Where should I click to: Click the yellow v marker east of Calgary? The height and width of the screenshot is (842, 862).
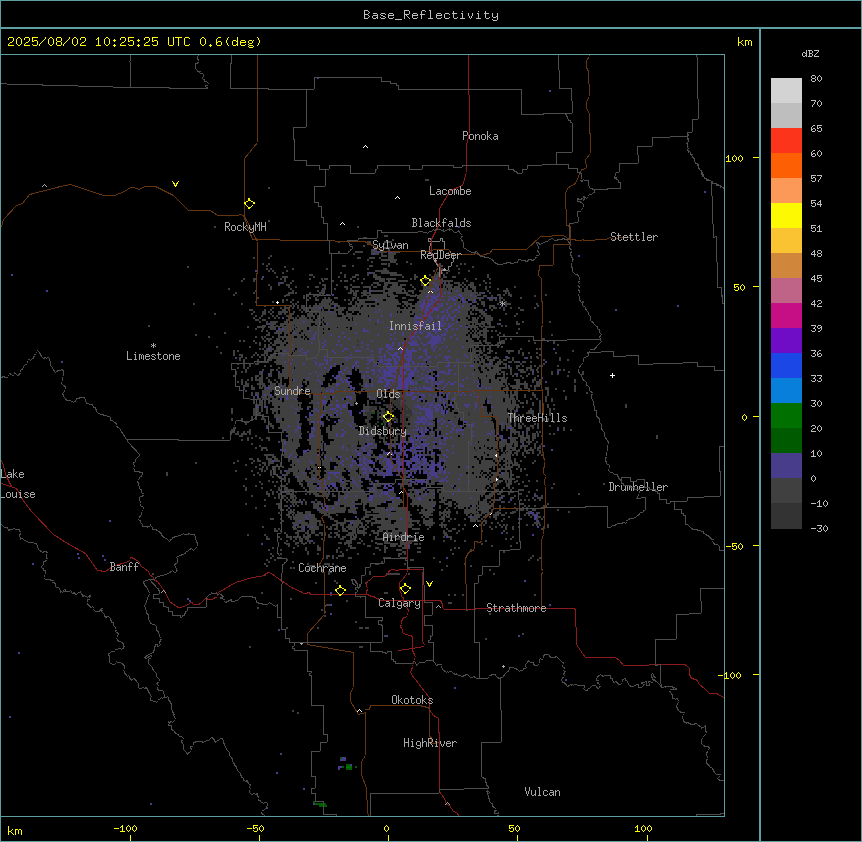click(429, 584)
